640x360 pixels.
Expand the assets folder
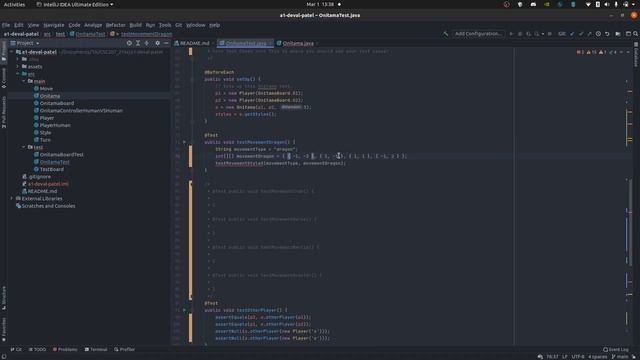point(18,67)
